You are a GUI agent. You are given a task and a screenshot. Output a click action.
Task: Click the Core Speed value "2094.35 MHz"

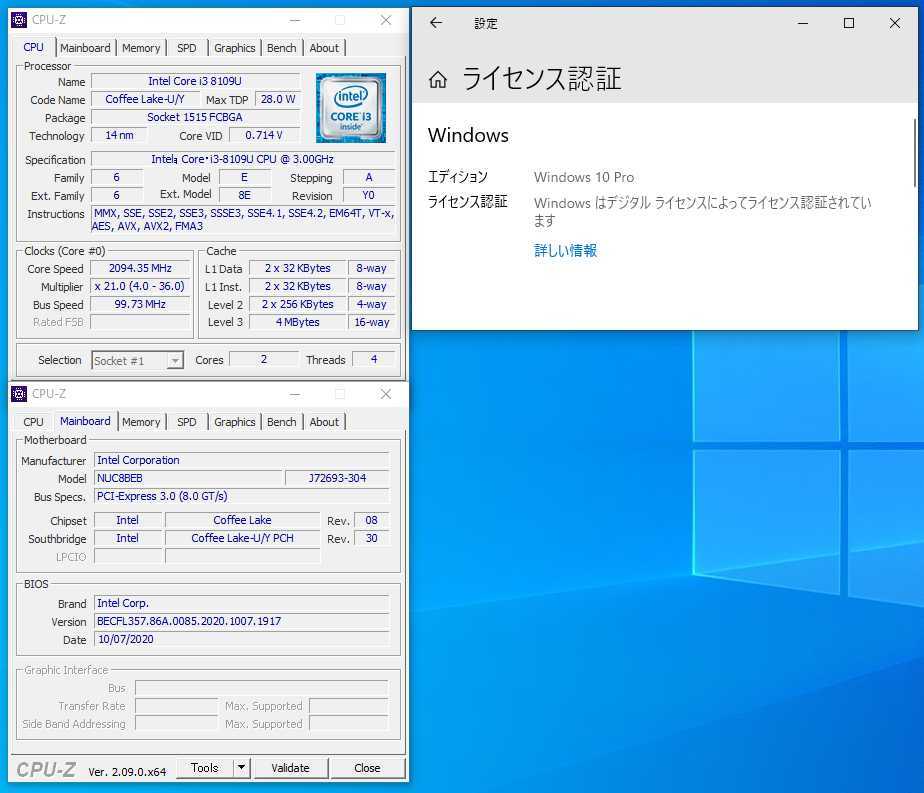click(140, 268)
